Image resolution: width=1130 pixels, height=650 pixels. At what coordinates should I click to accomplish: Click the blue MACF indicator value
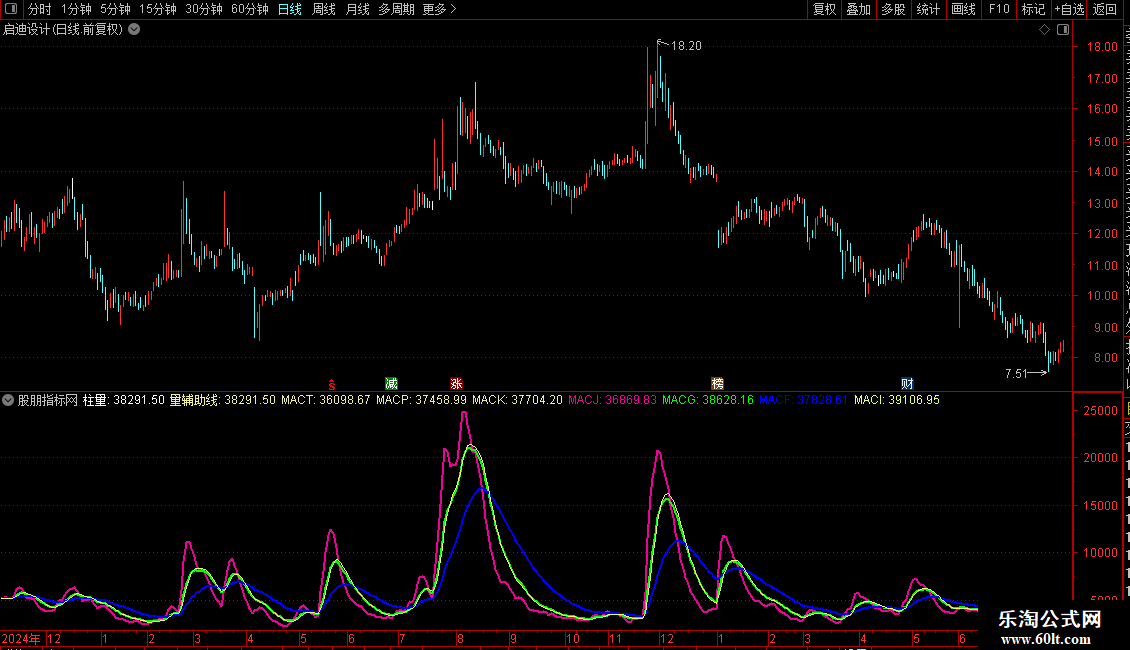(x=804, y=400)
